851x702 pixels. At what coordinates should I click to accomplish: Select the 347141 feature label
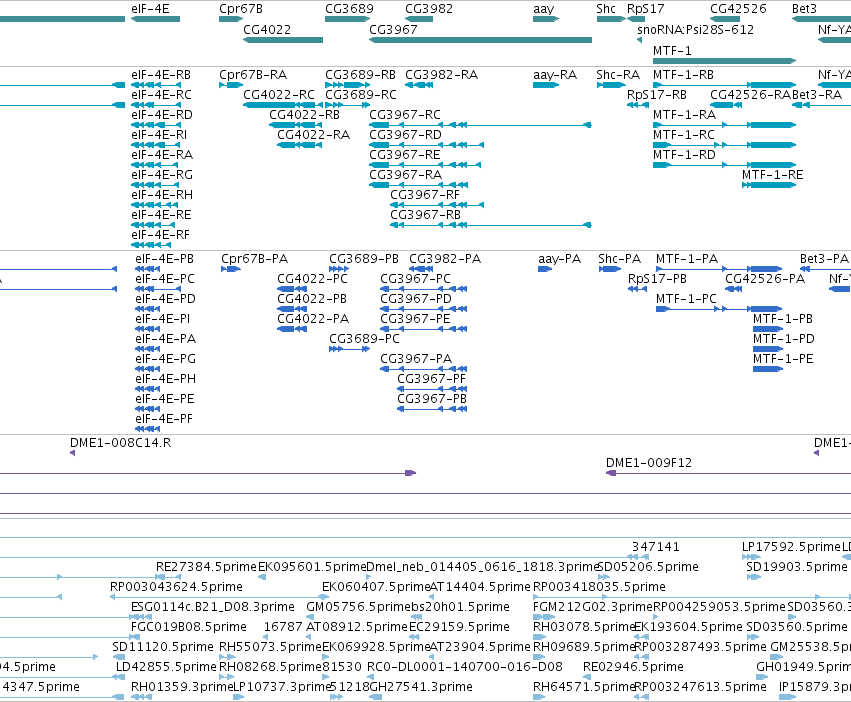pyautogui.click(x=656, y=547)
